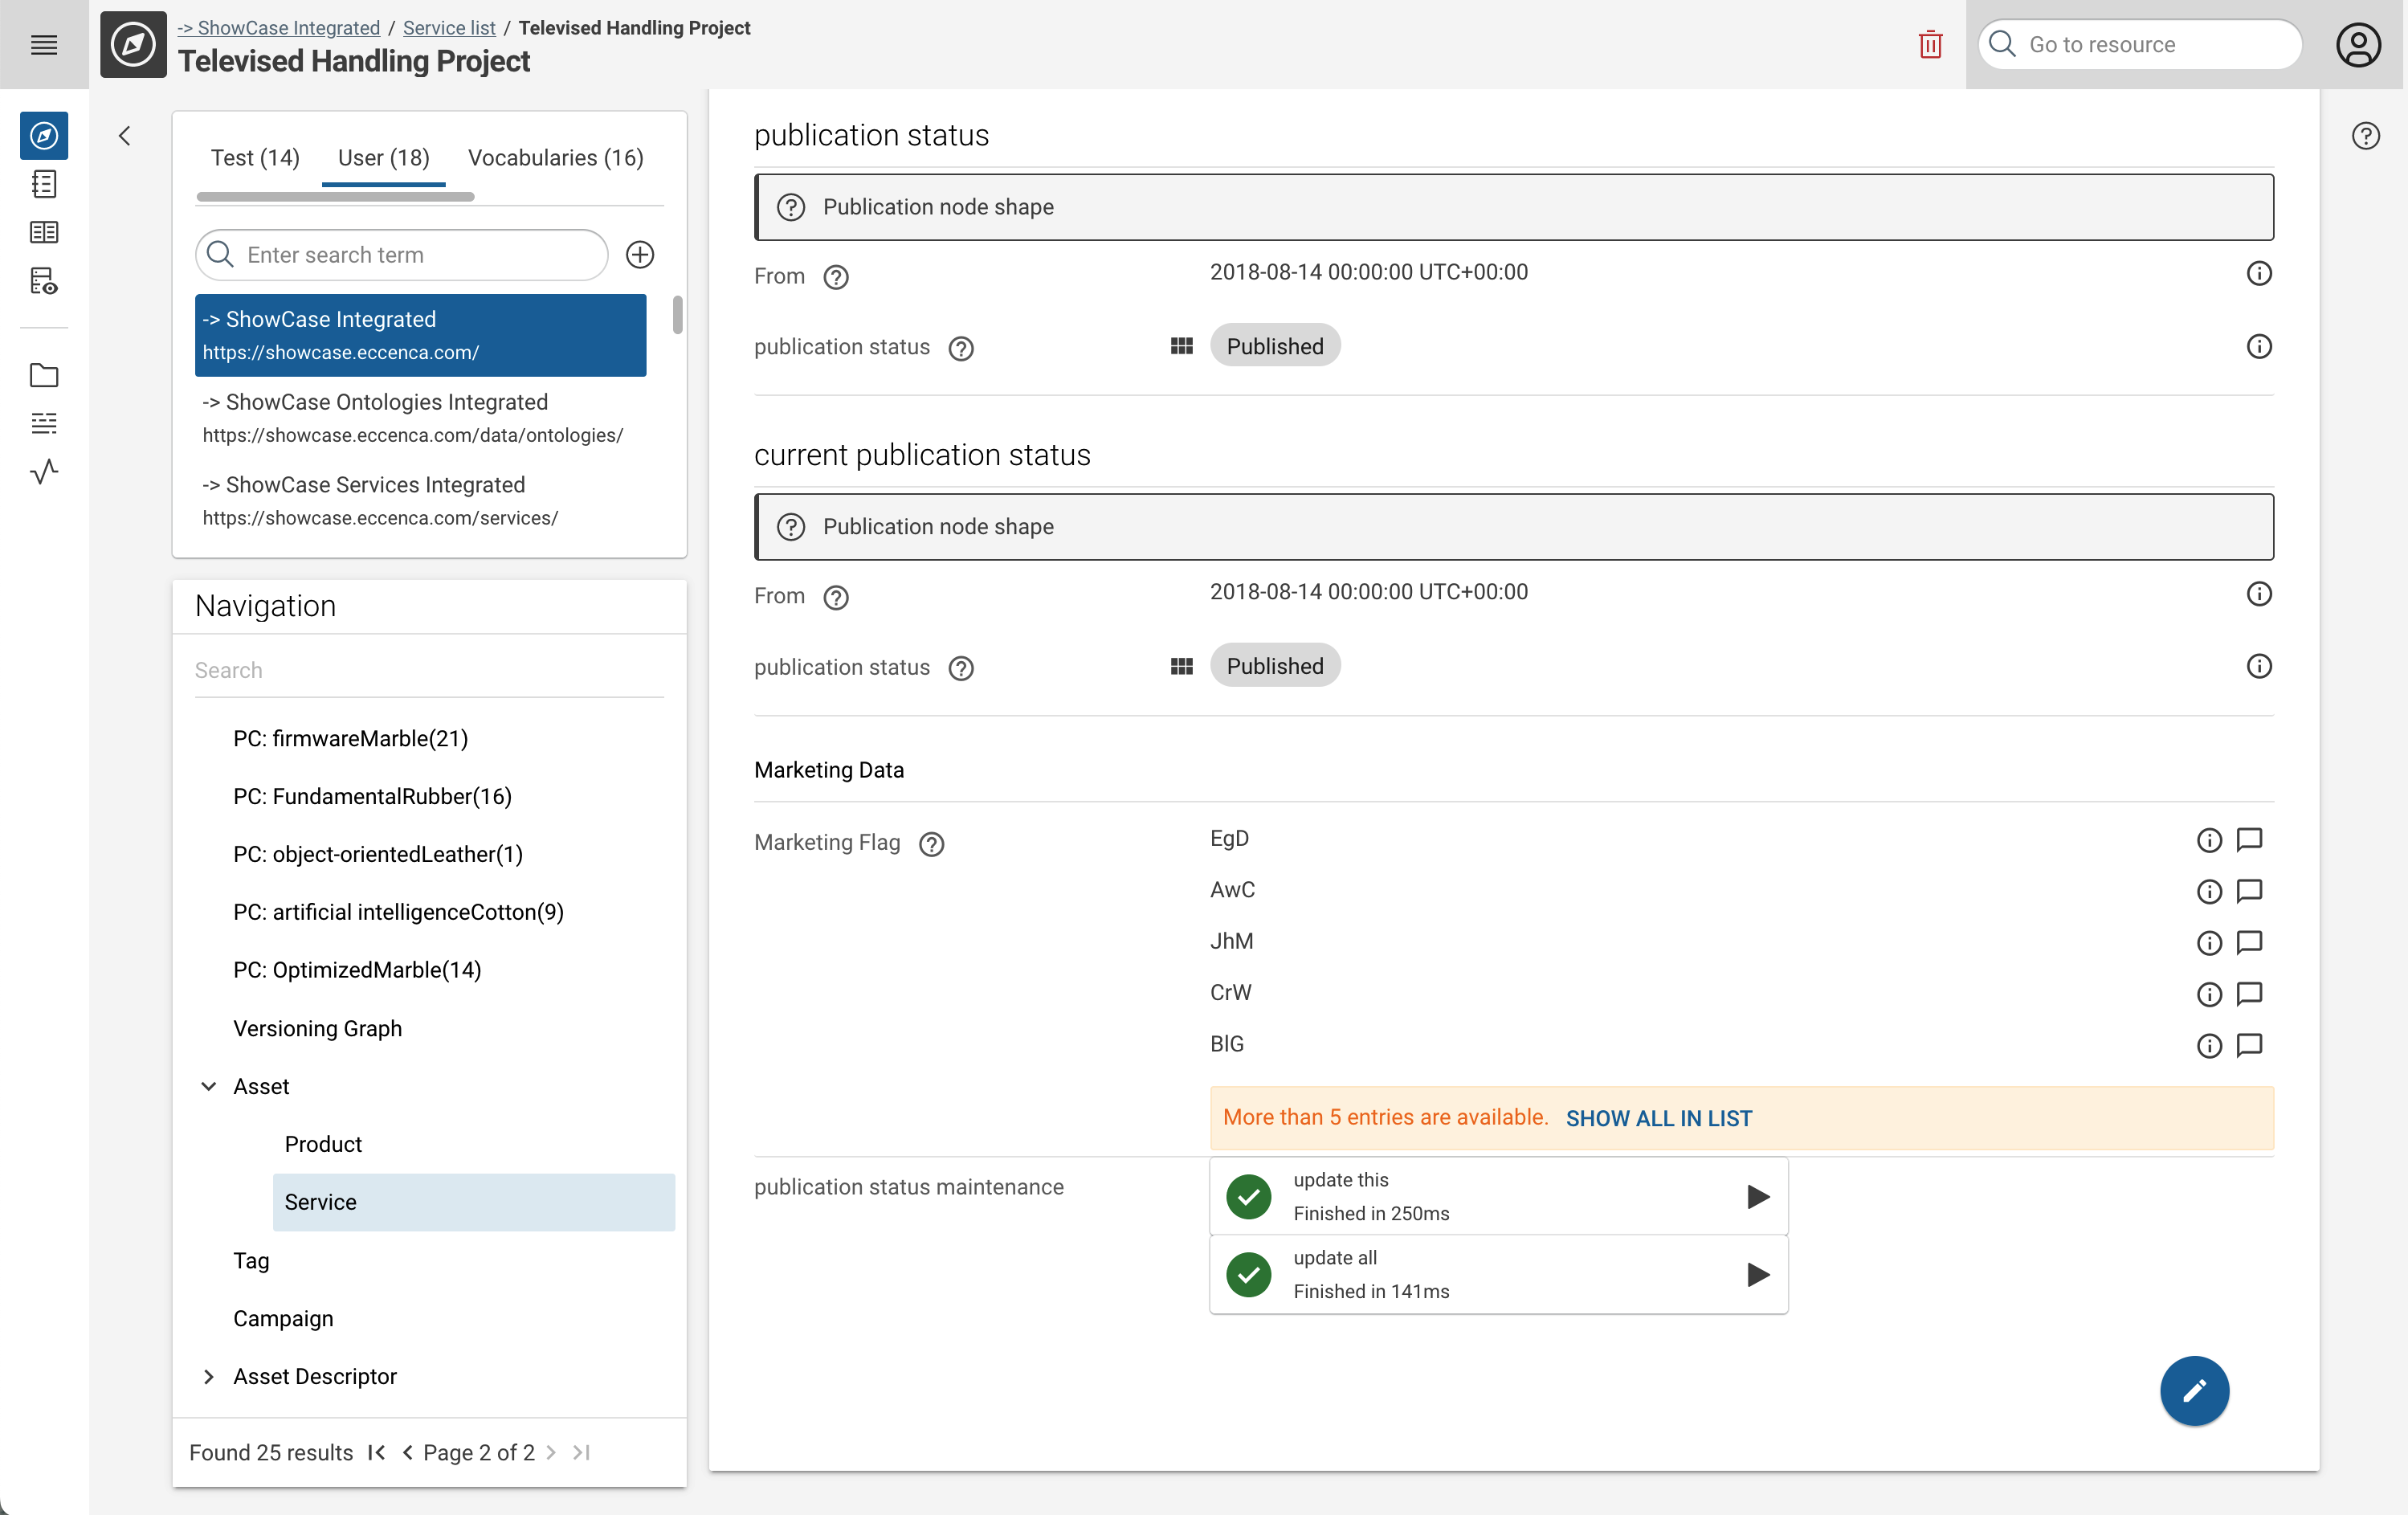Screen dimensions: 2408x1515
Task: Collapse the Asset section in Navigation
Action: pos(209,1086)
